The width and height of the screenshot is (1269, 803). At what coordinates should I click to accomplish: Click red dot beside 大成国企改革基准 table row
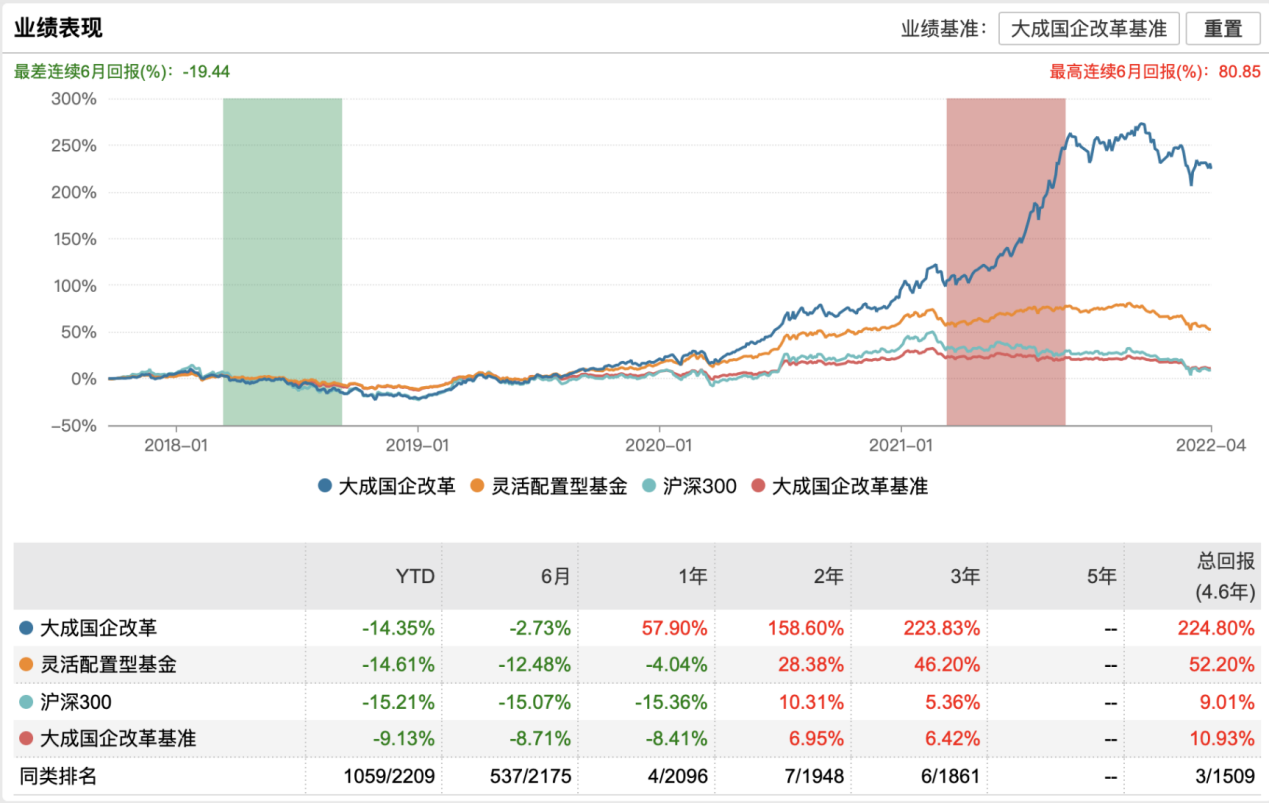click(x=26, y=739)
